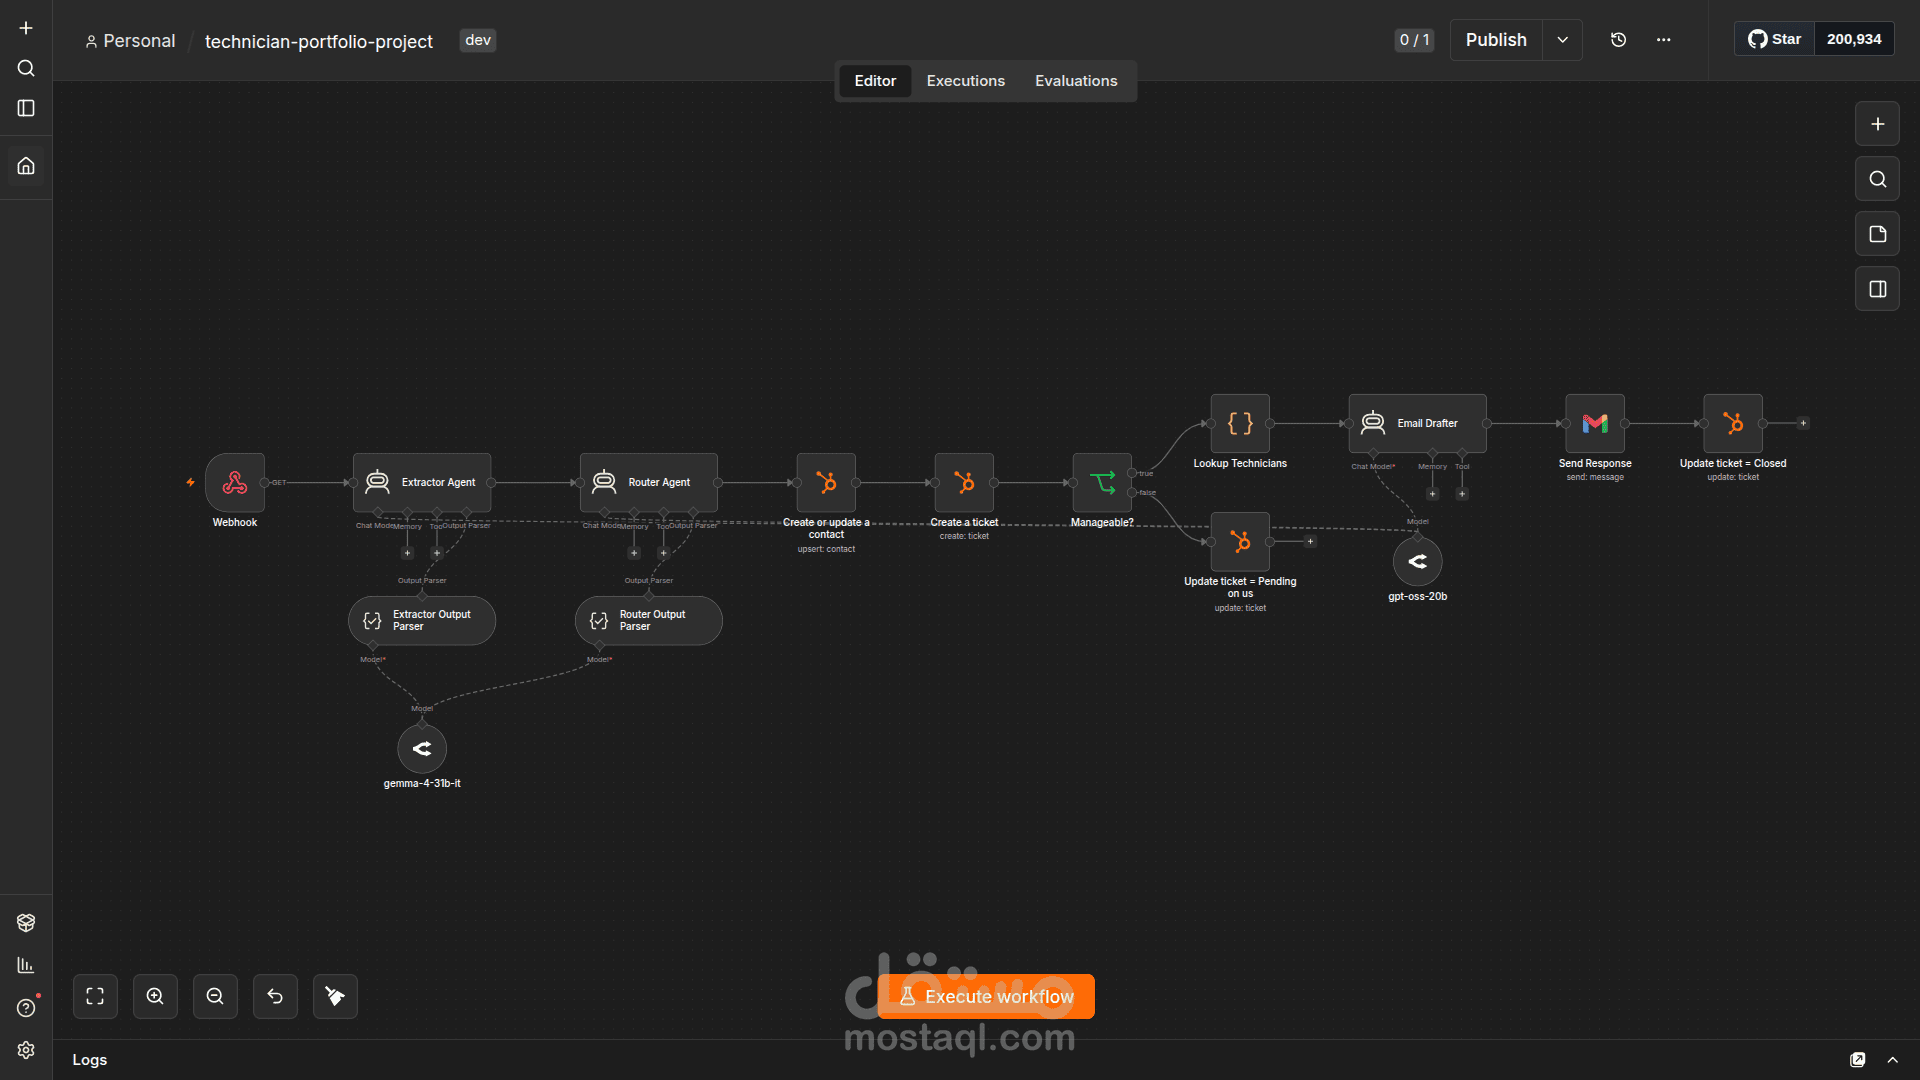Open the workflow history icon
The height and width of the screenshot is (1080, 1920).
[1618, 40]
